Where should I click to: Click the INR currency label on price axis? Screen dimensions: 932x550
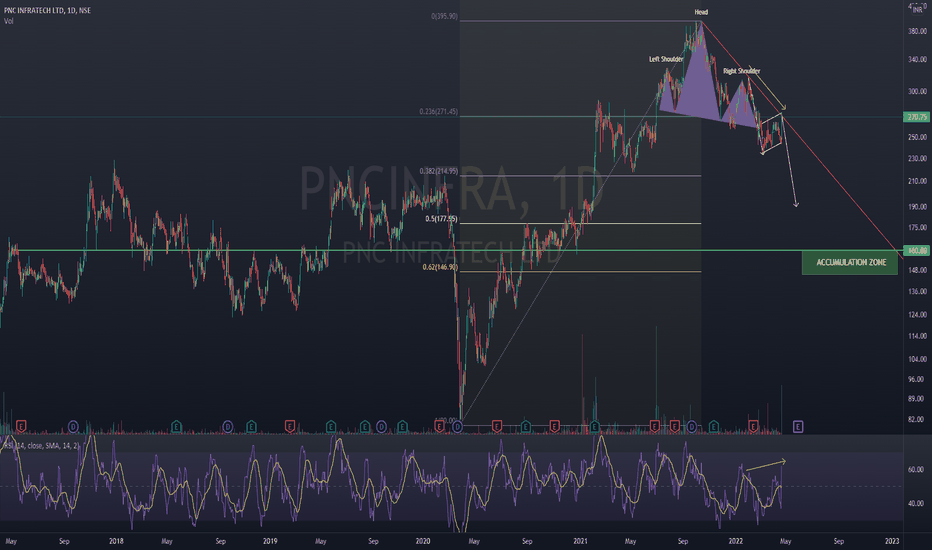point(918,10)
